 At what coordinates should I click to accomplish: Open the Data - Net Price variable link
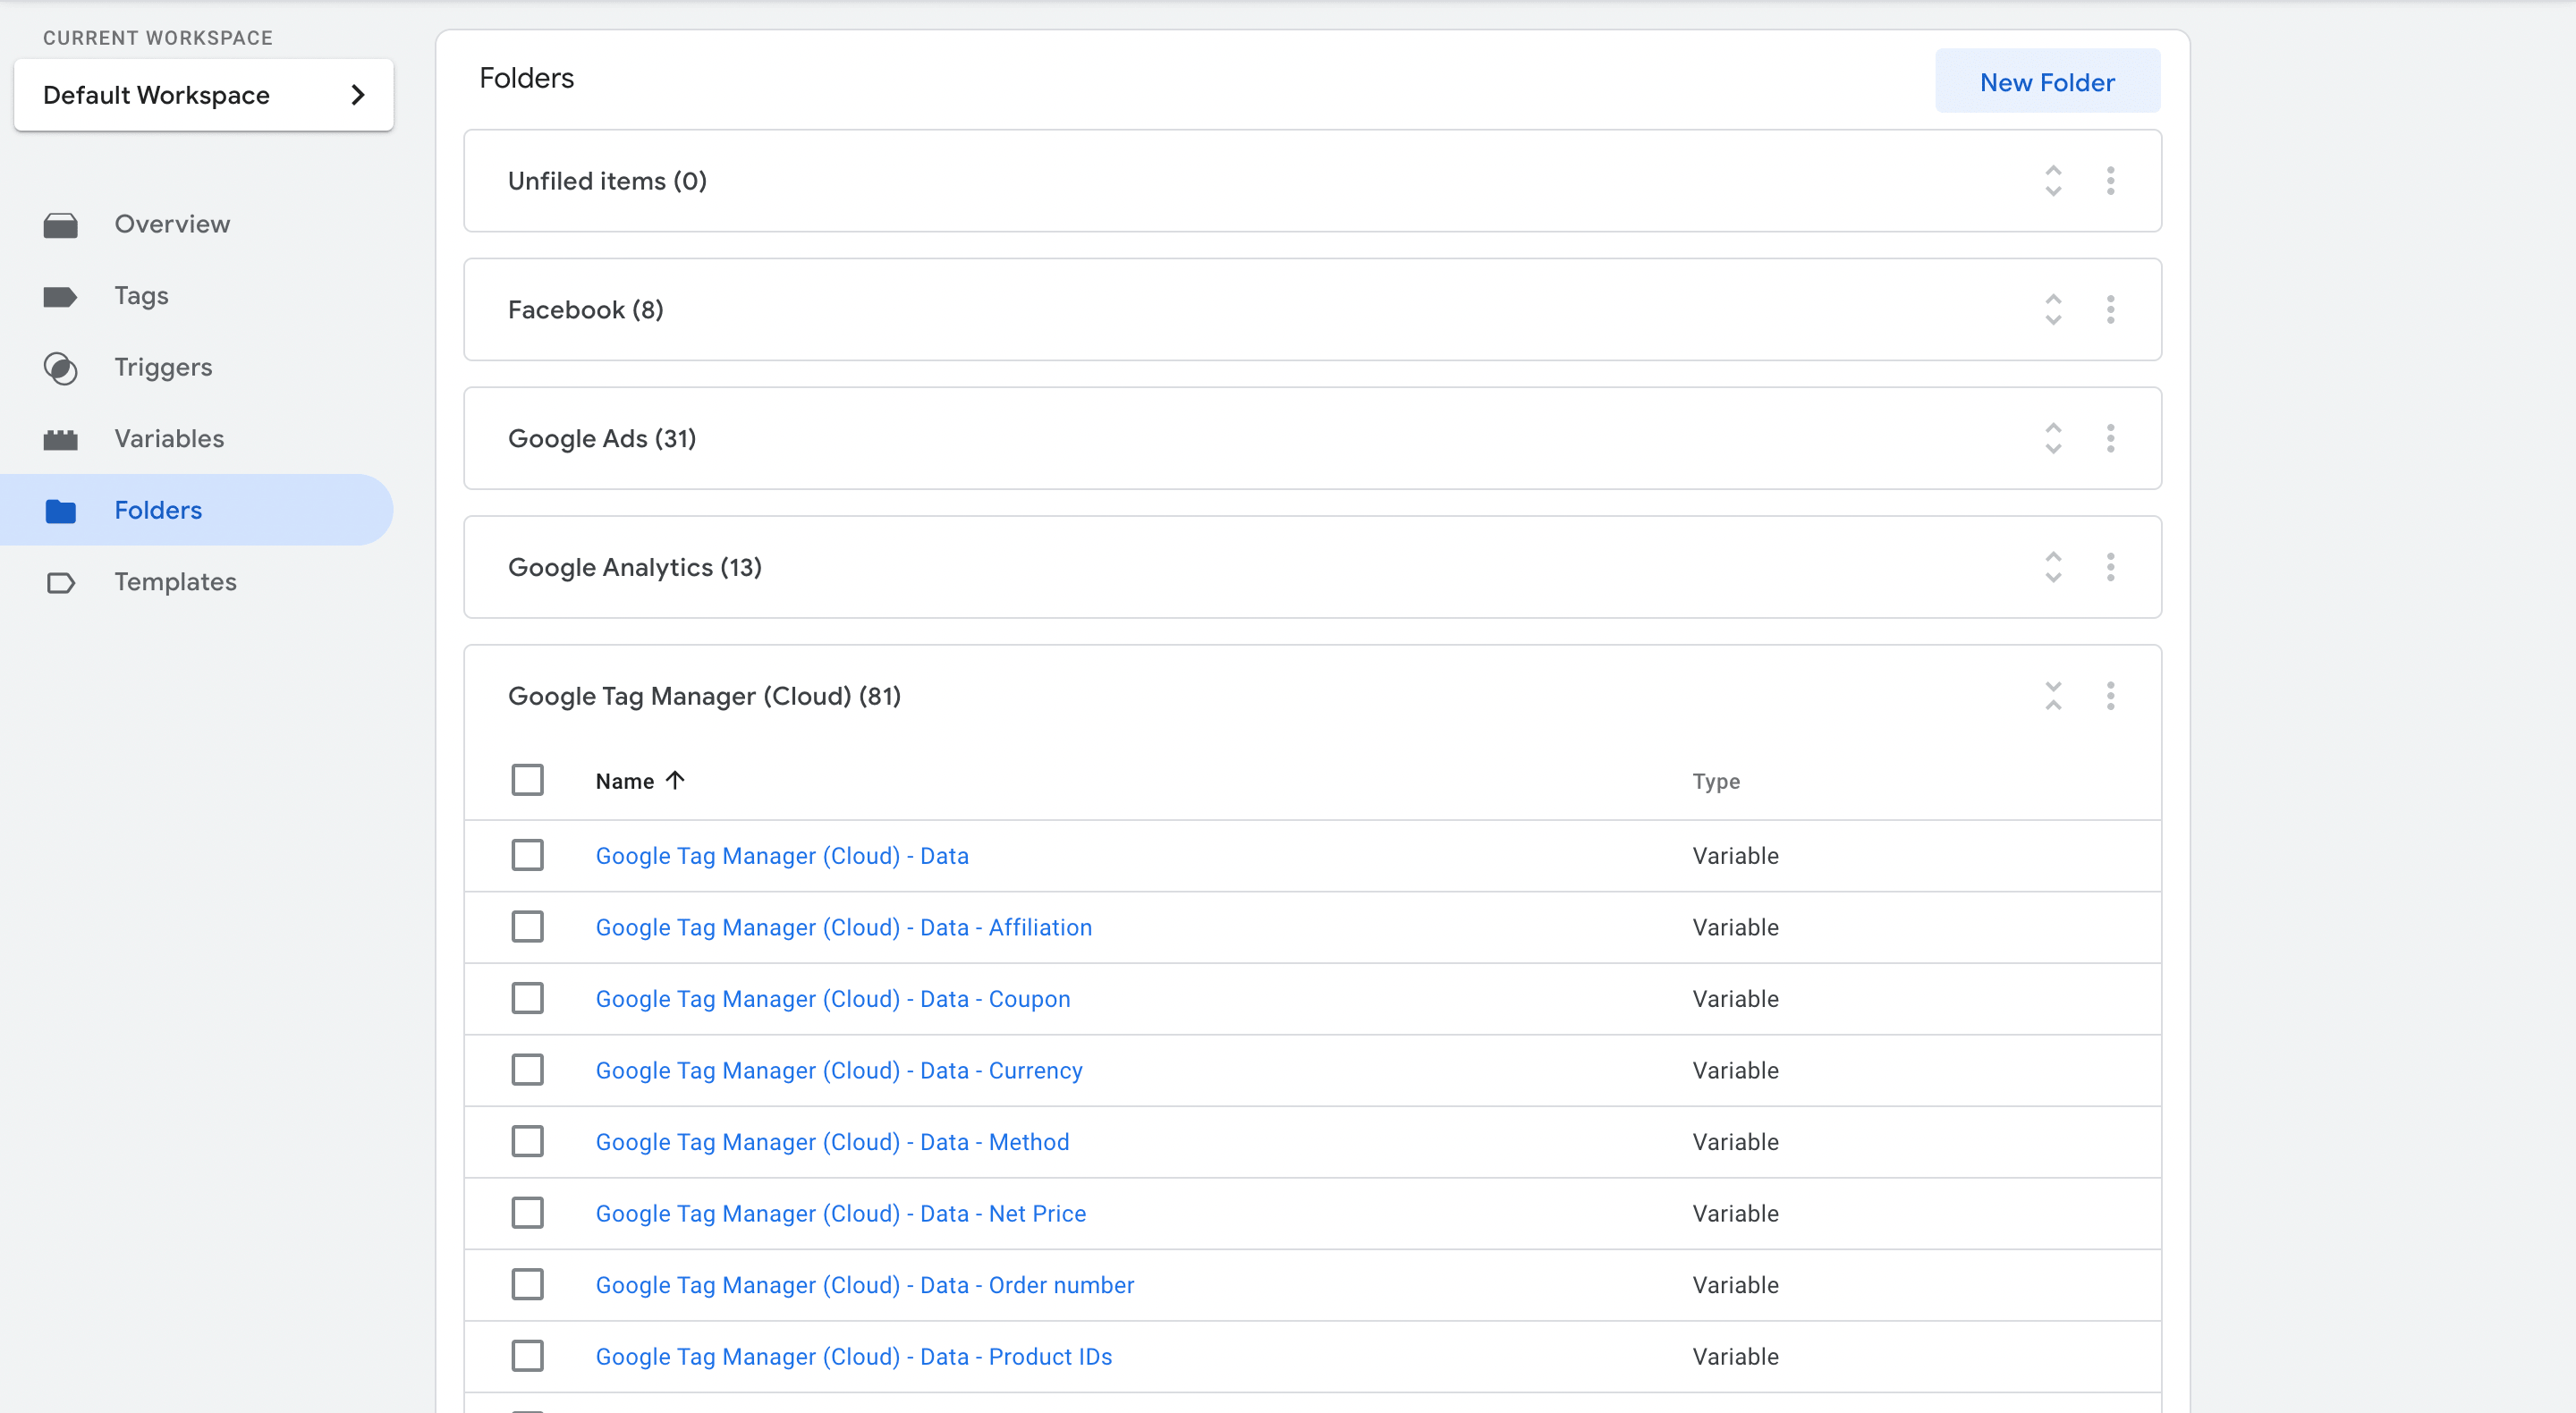click(840, 1214)
